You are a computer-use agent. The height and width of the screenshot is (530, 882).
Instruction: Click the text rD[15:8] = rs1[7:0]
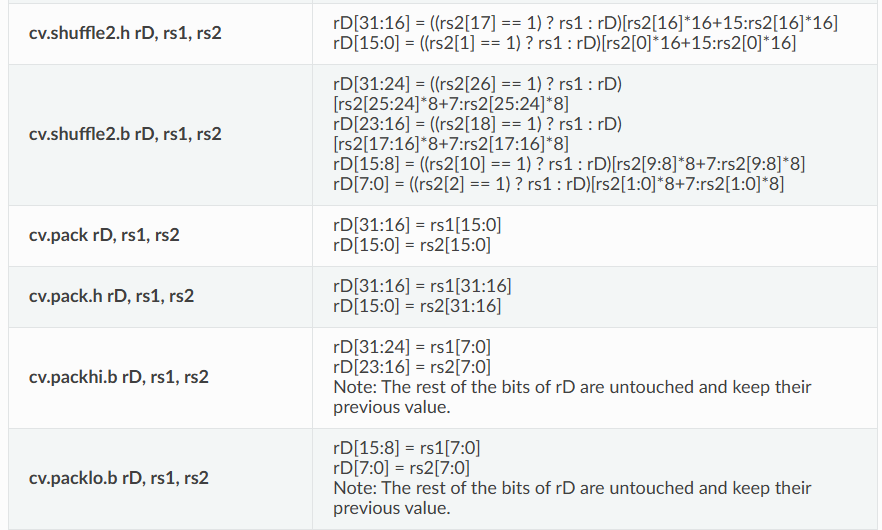(x=407, y=448)
